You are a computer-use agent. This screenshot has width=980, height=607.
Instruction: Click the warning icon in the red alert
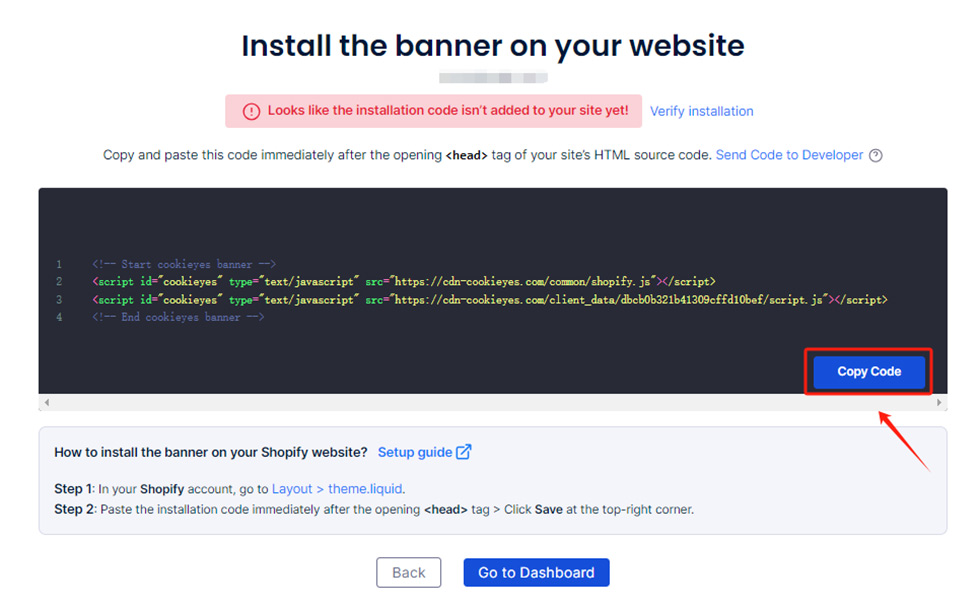point(251,111)
